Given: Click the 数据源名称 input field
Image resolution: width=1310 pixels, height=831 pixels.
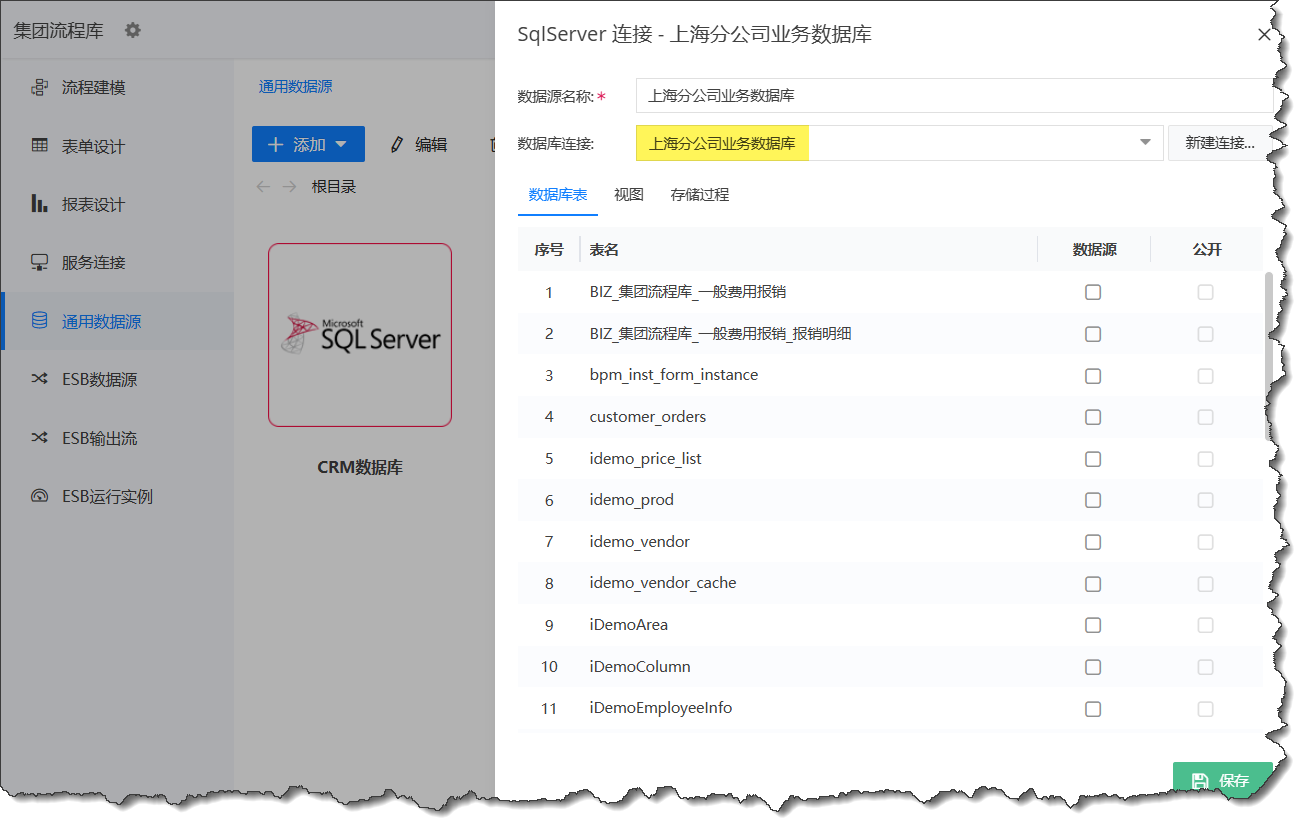Looking at the screenshot, I should pos(953,96).
